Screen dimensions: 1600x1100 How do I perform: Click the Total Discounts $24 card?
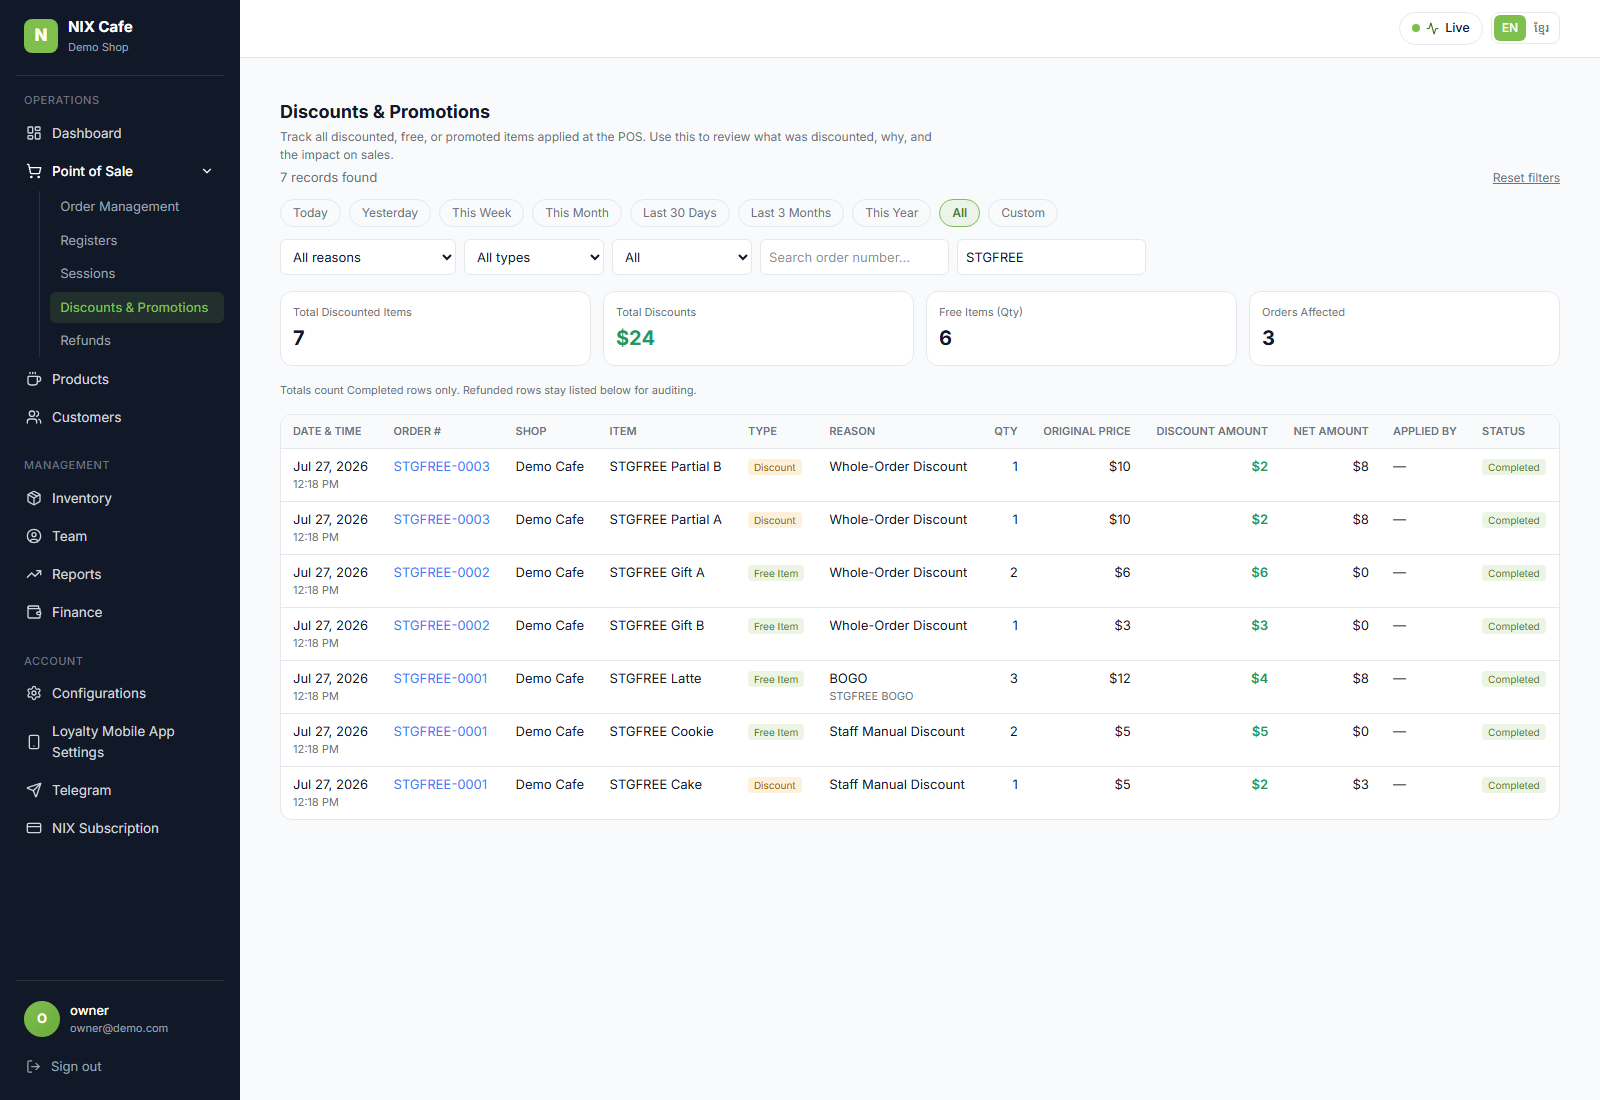(x=758, y=328)
